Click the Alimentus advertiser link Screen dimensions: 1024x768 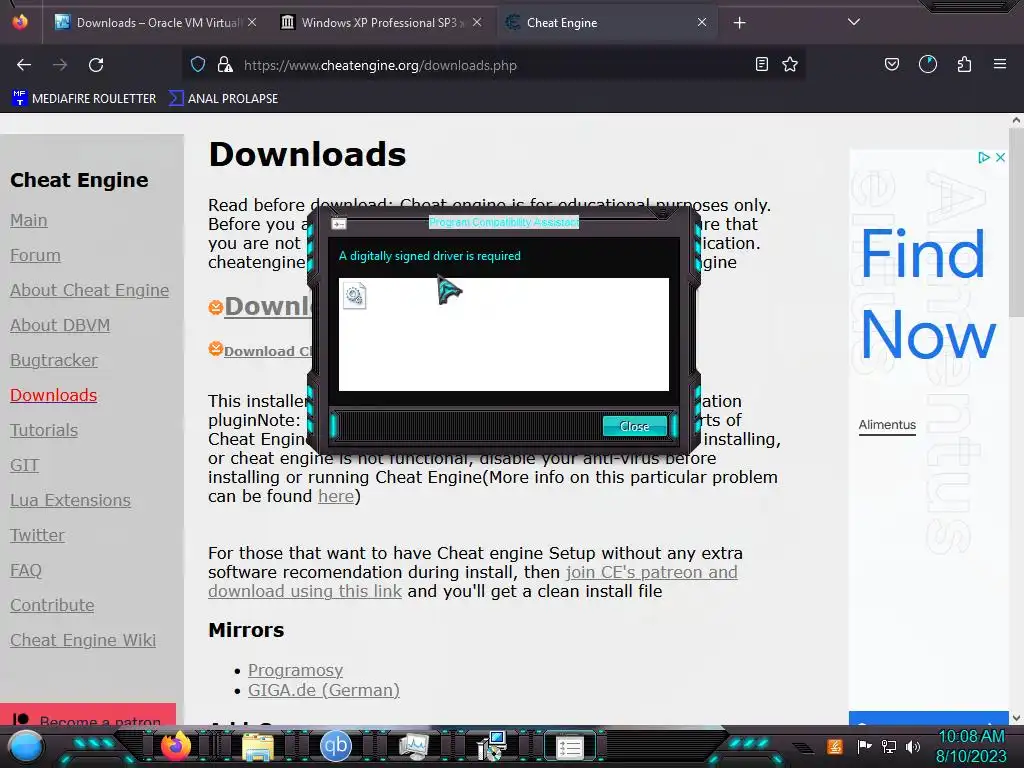coord(887,425)
